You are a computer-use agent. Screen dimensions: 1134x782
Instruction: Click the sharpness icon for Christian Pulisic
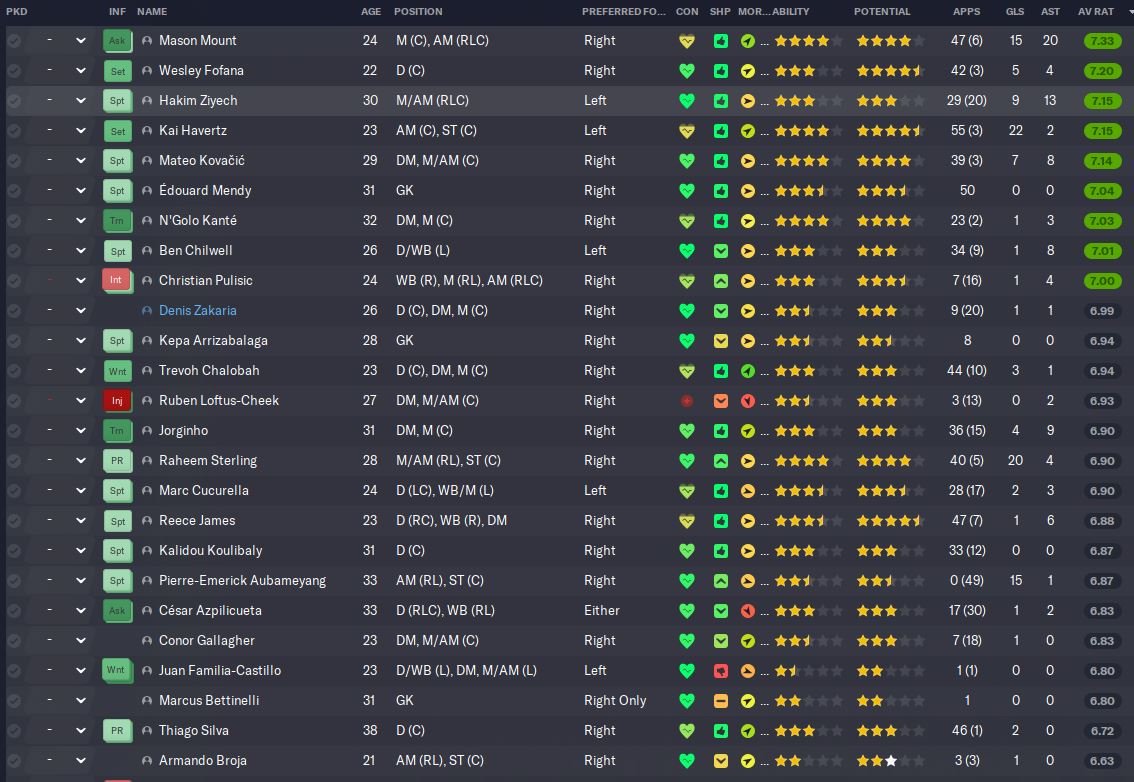point(721,281)
